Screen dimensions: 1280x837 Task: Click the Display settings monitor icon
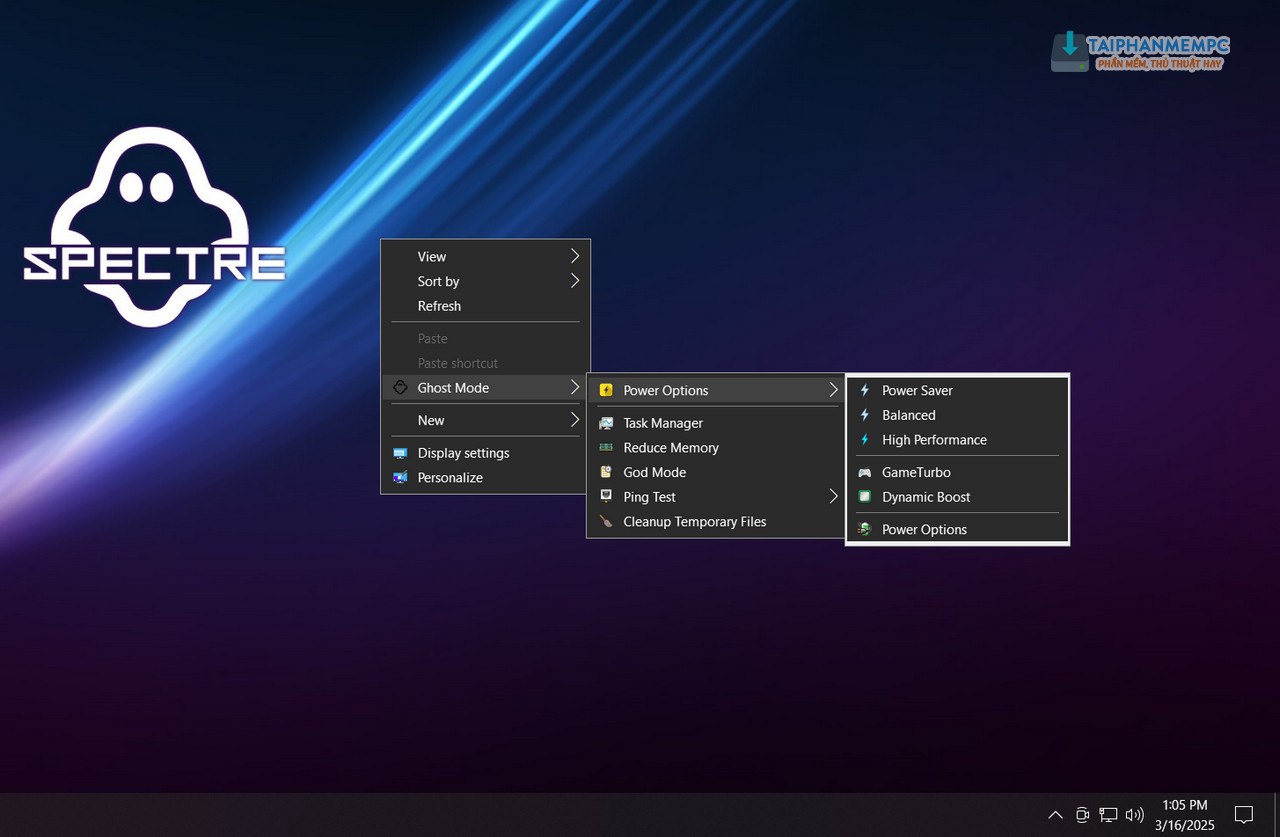coord(400,454)
